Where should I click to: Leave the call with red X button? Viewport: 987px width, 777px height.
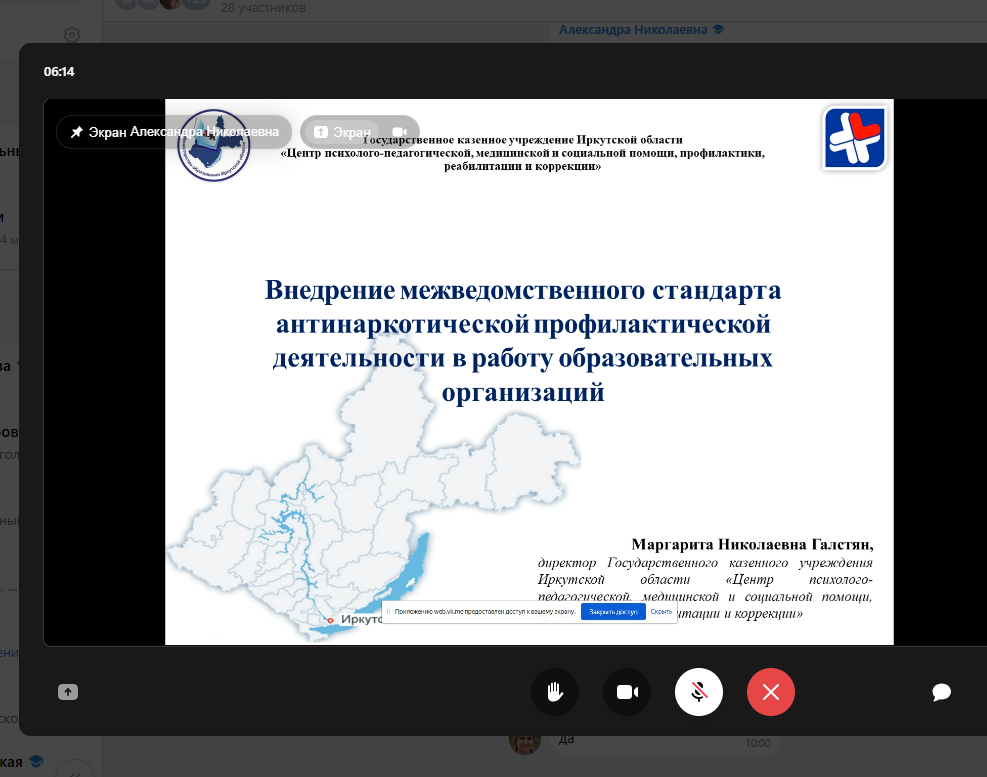pyautogui.click(x=771, y=692)
